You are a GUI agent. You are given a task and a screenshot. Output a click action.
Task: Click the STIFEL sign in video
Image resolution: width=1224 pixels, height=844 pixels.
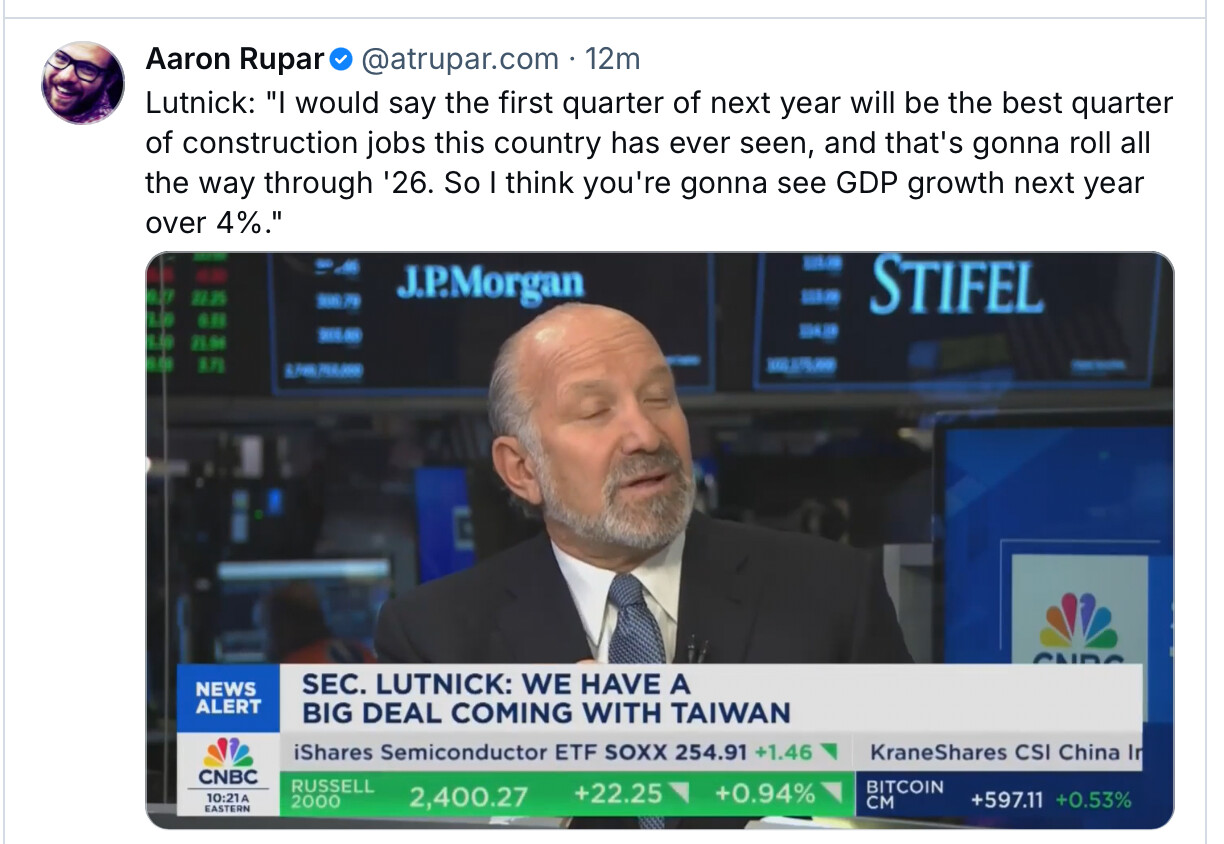tap(956, 286)
